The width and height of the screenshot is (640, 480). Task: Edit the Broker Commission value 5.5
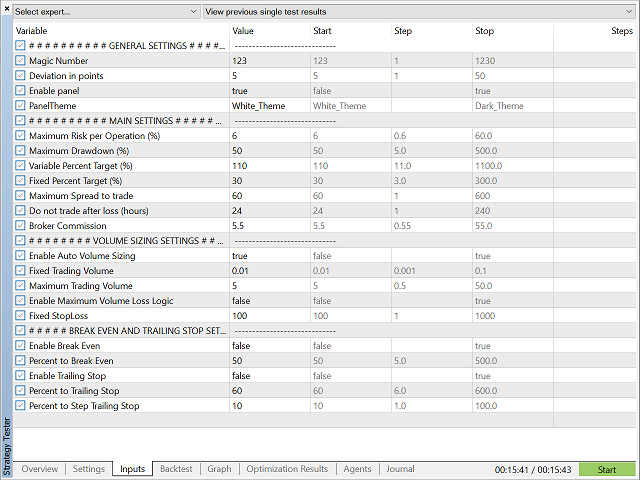click(238, 226)
